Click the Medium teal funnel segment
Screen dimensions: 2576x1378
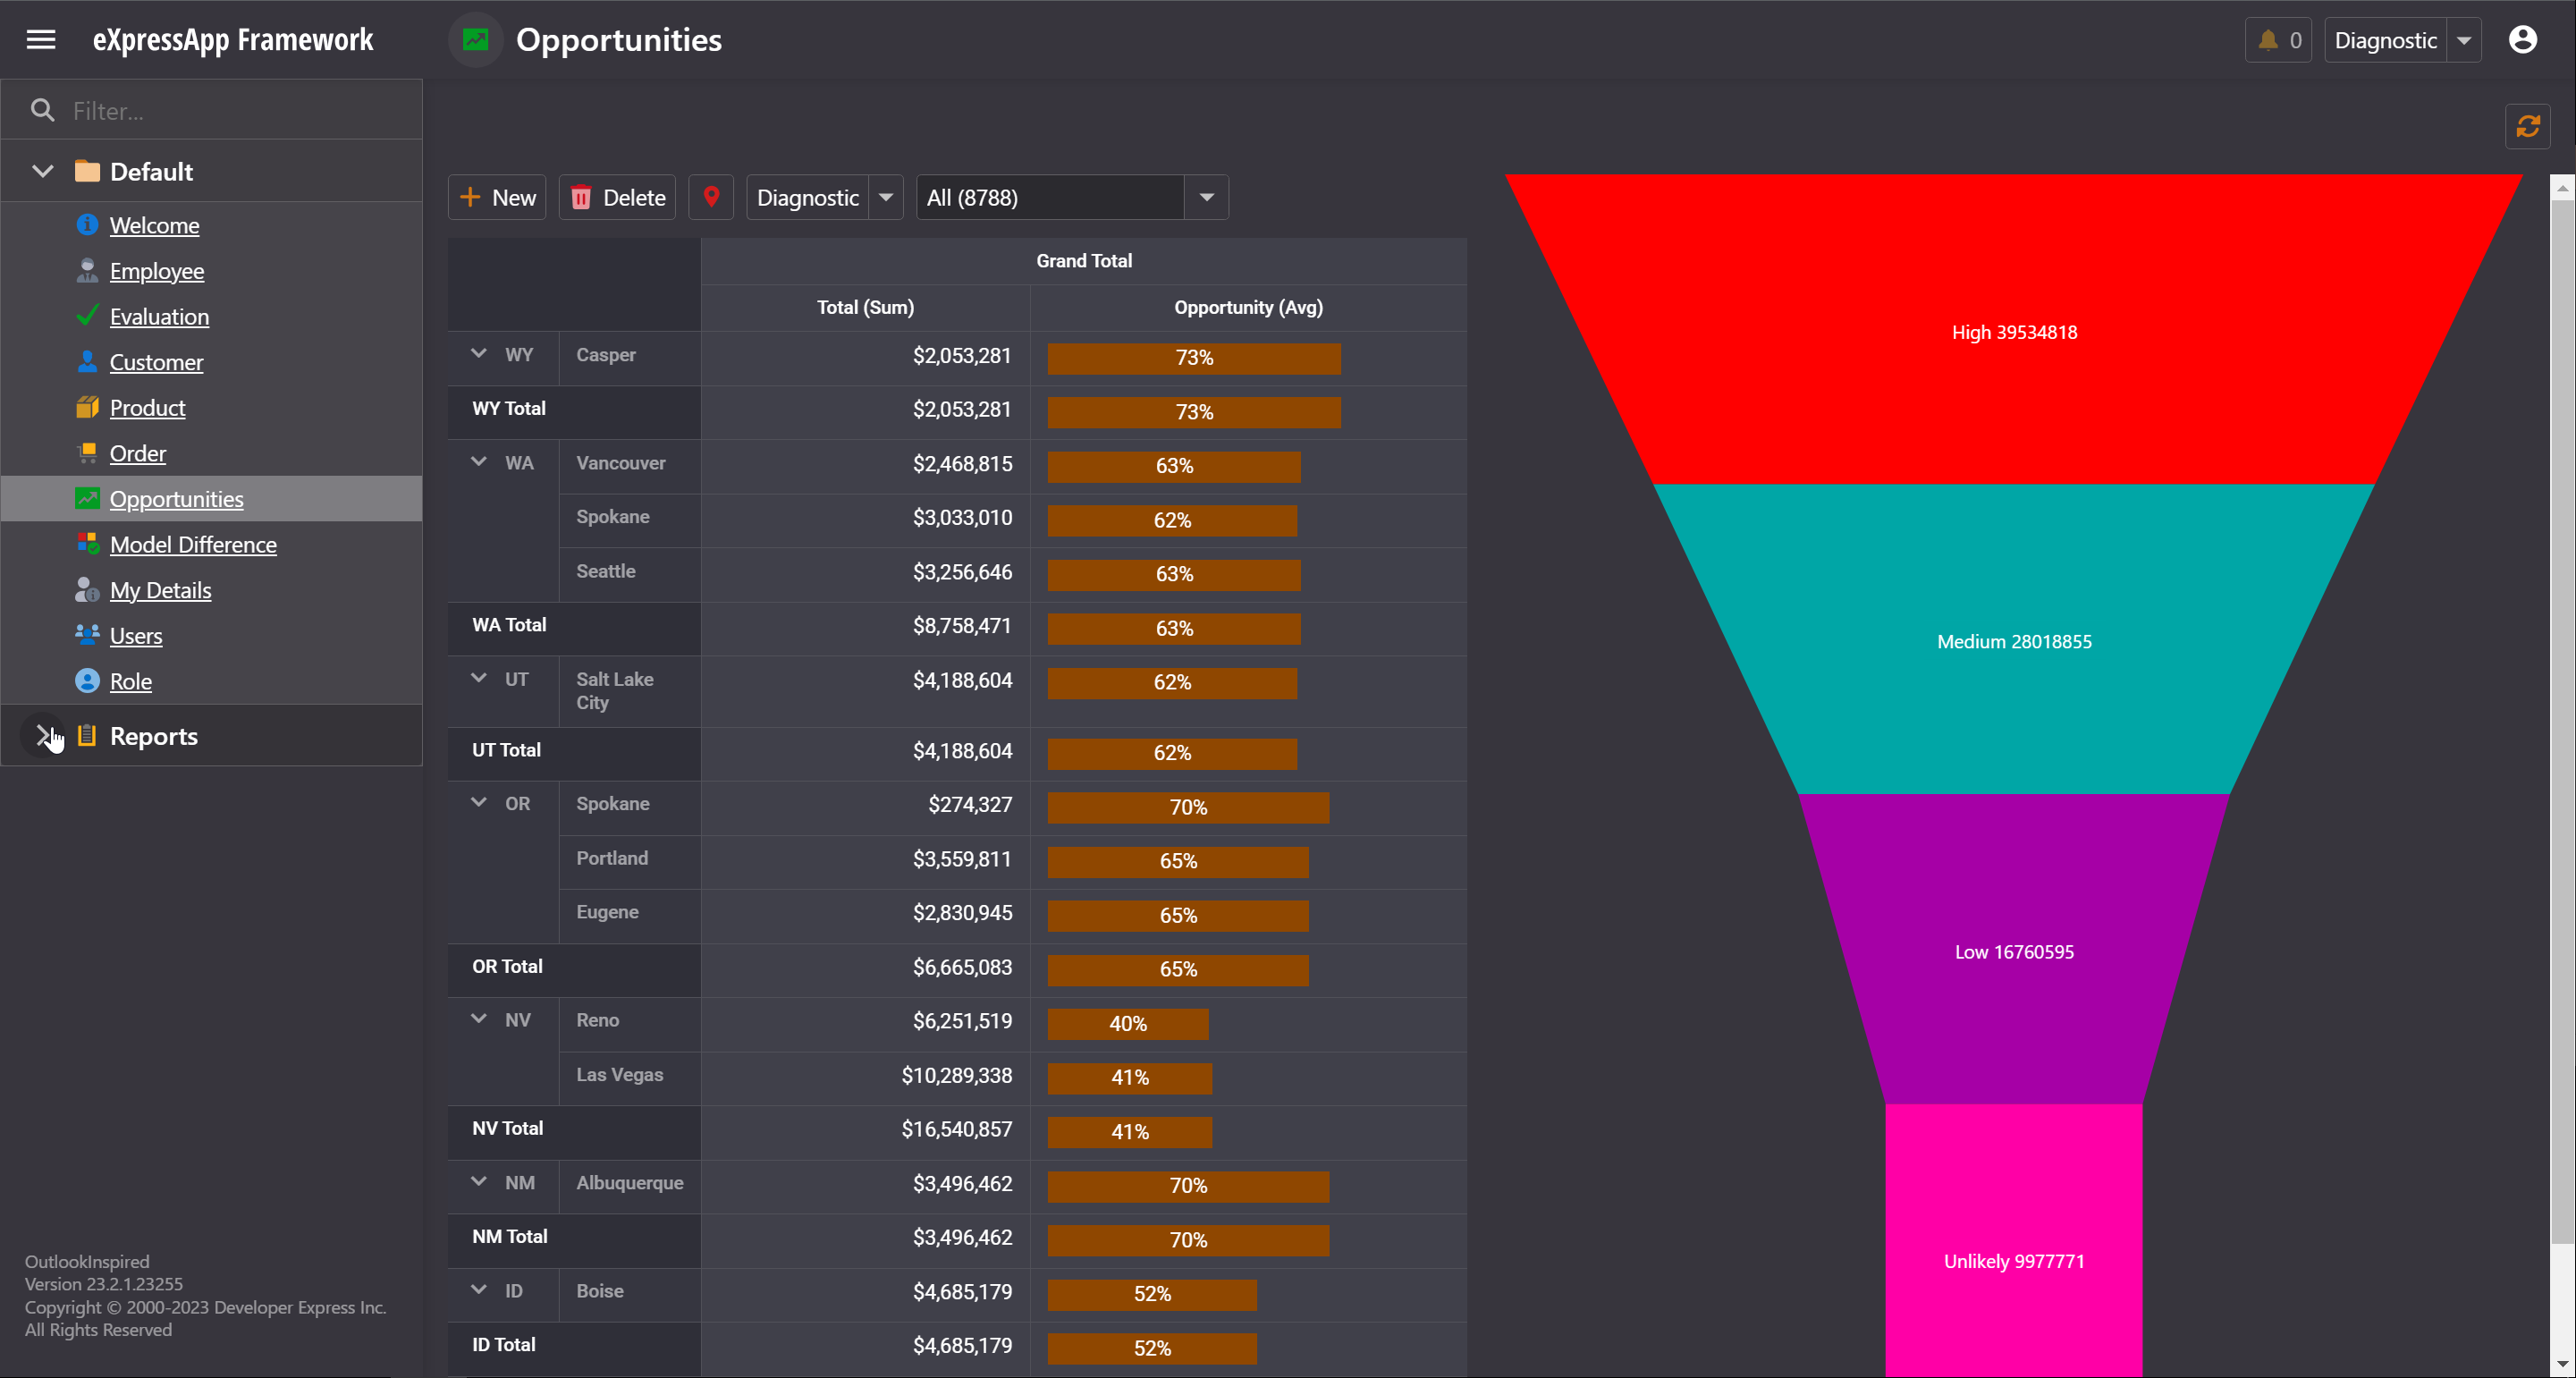click(x=2013, y=640)
